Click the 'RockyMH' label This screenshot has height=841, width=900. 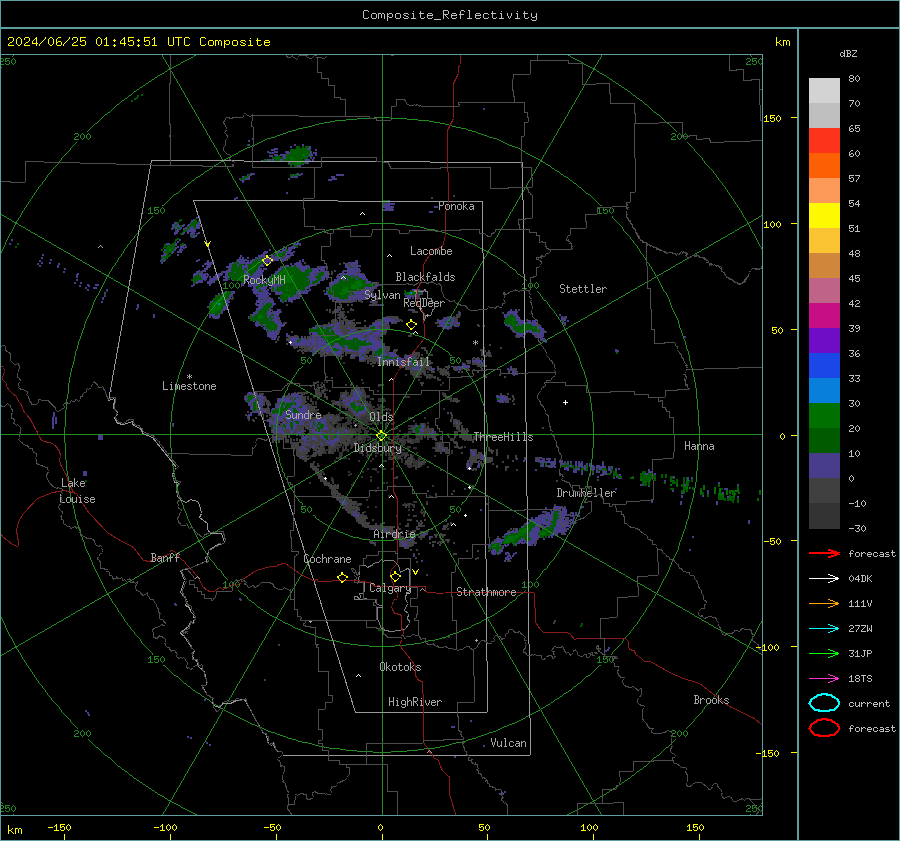264,280
